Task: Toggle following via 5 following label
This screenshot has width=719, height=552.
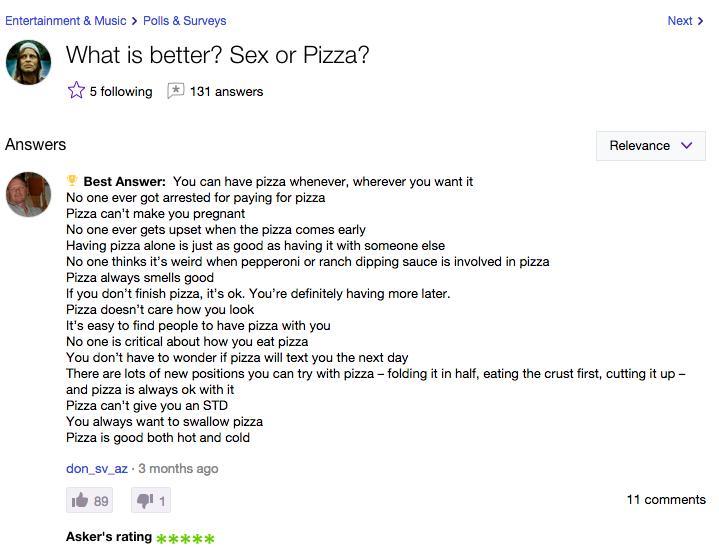Action: (121, 91)
